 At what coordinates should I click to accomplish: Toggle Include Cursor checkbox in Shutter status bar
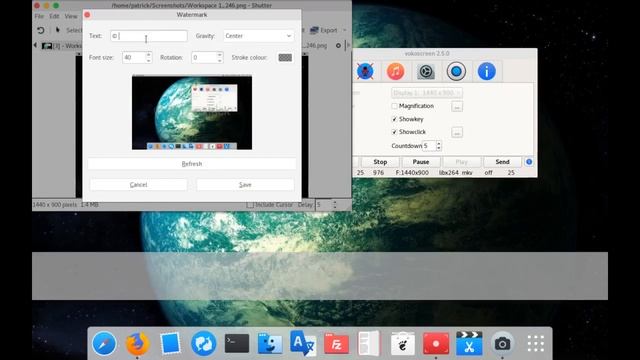tap(250, 205)
